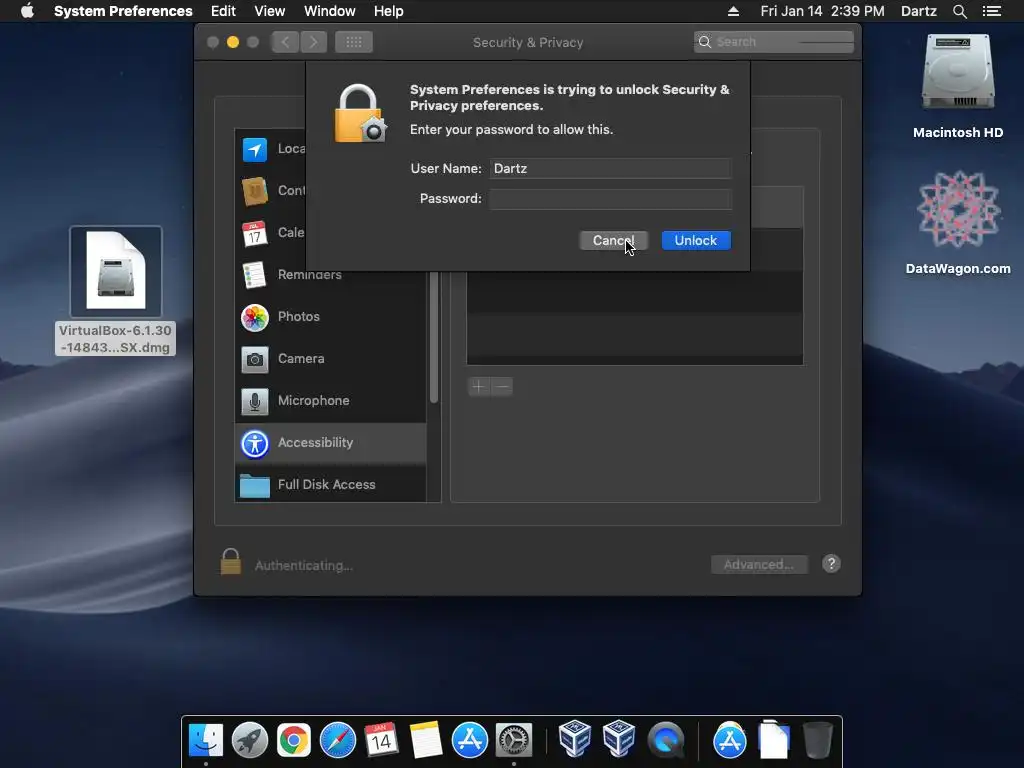Select Full Disk Access in privacy list

coord(330,485)
